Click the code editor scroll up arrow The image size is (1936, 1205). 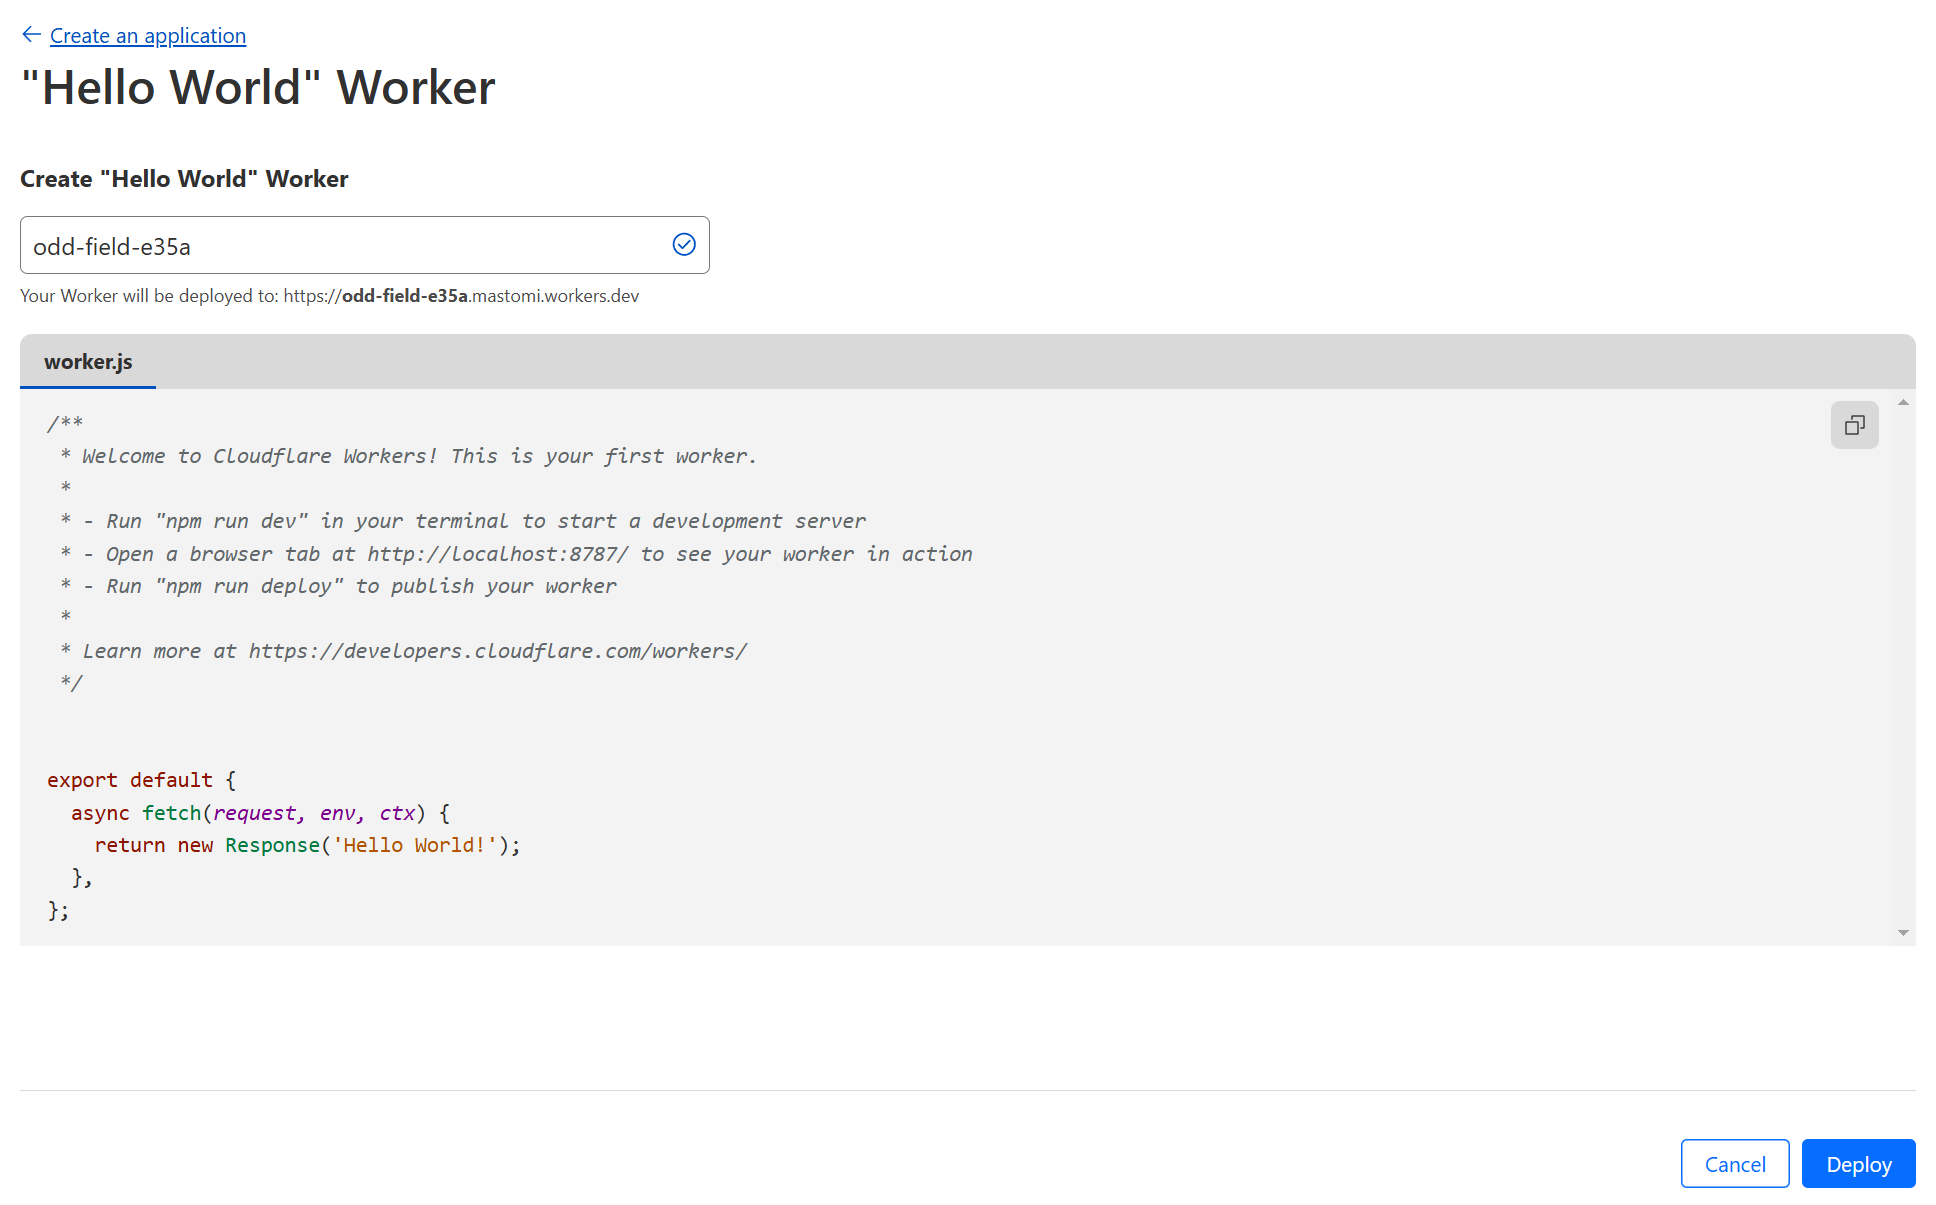tap(1903, 403)
